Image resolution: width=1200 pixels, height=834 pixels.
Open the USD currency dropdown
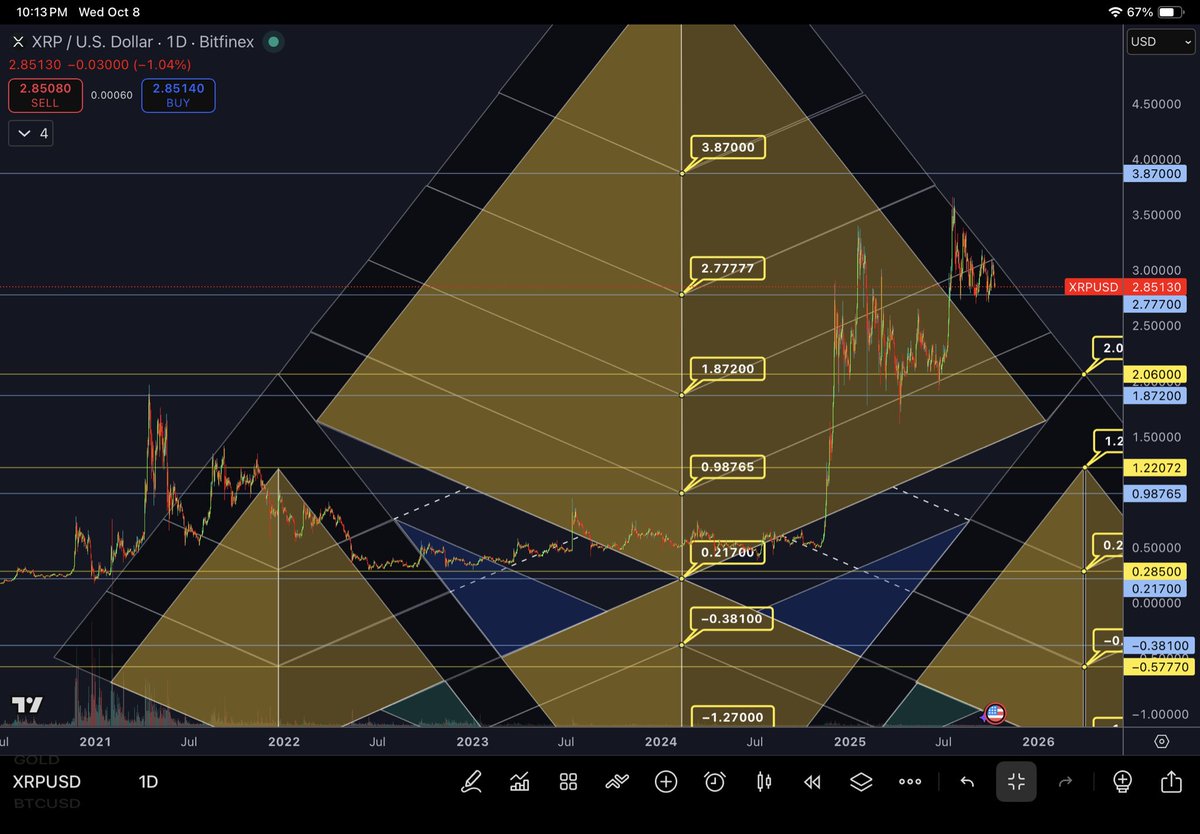pos(1159,42)
